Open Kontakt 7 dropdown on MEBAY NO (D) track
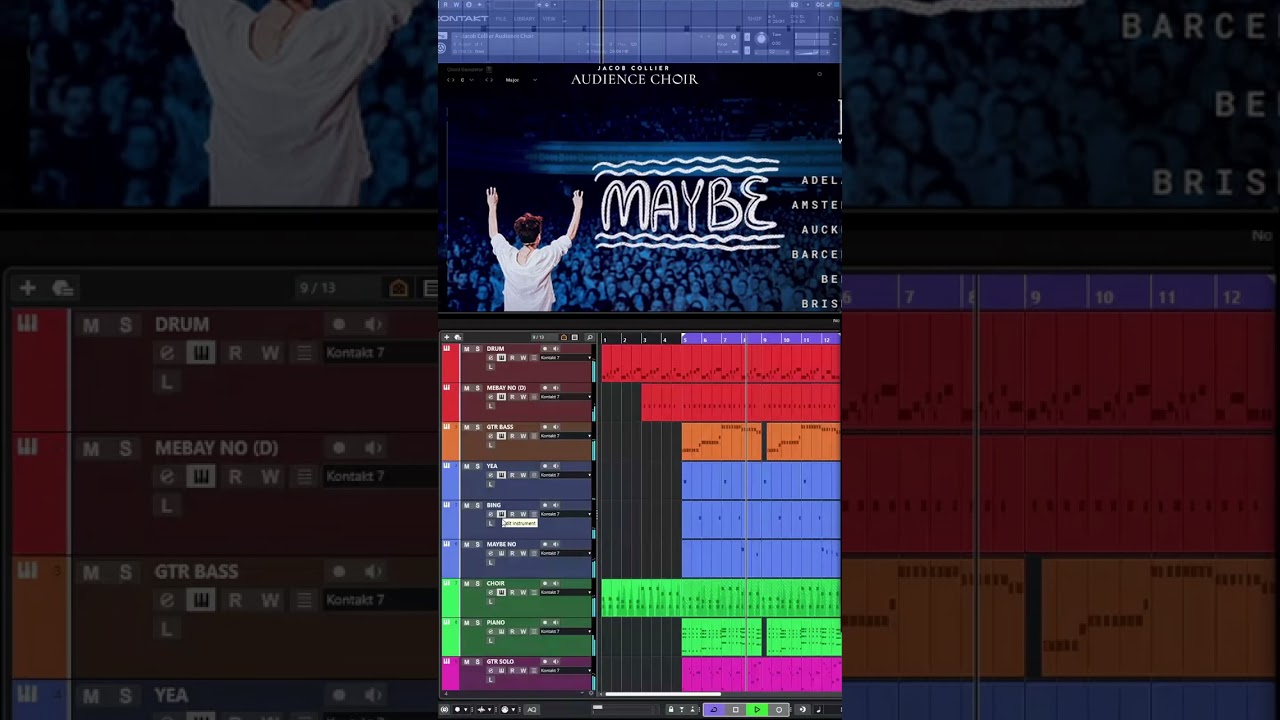Image resolution: width=1280 pixels, height=720 pixels. click(566, 397)
